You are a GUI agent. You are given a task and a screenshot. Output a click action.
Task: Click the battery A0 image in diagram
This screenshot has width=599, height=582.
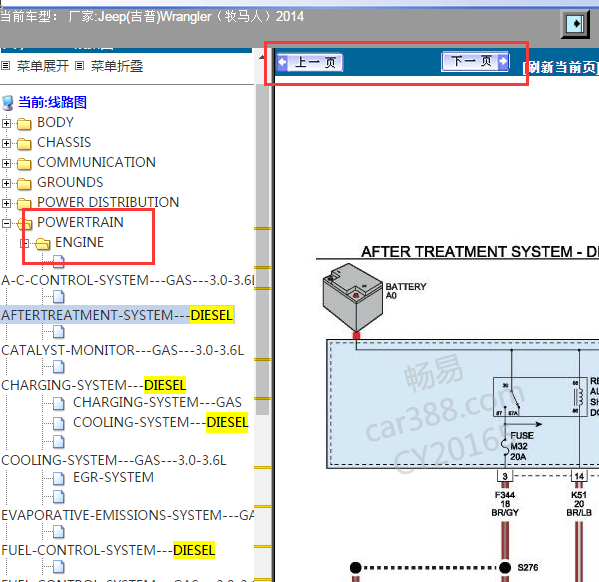point(352,297)
